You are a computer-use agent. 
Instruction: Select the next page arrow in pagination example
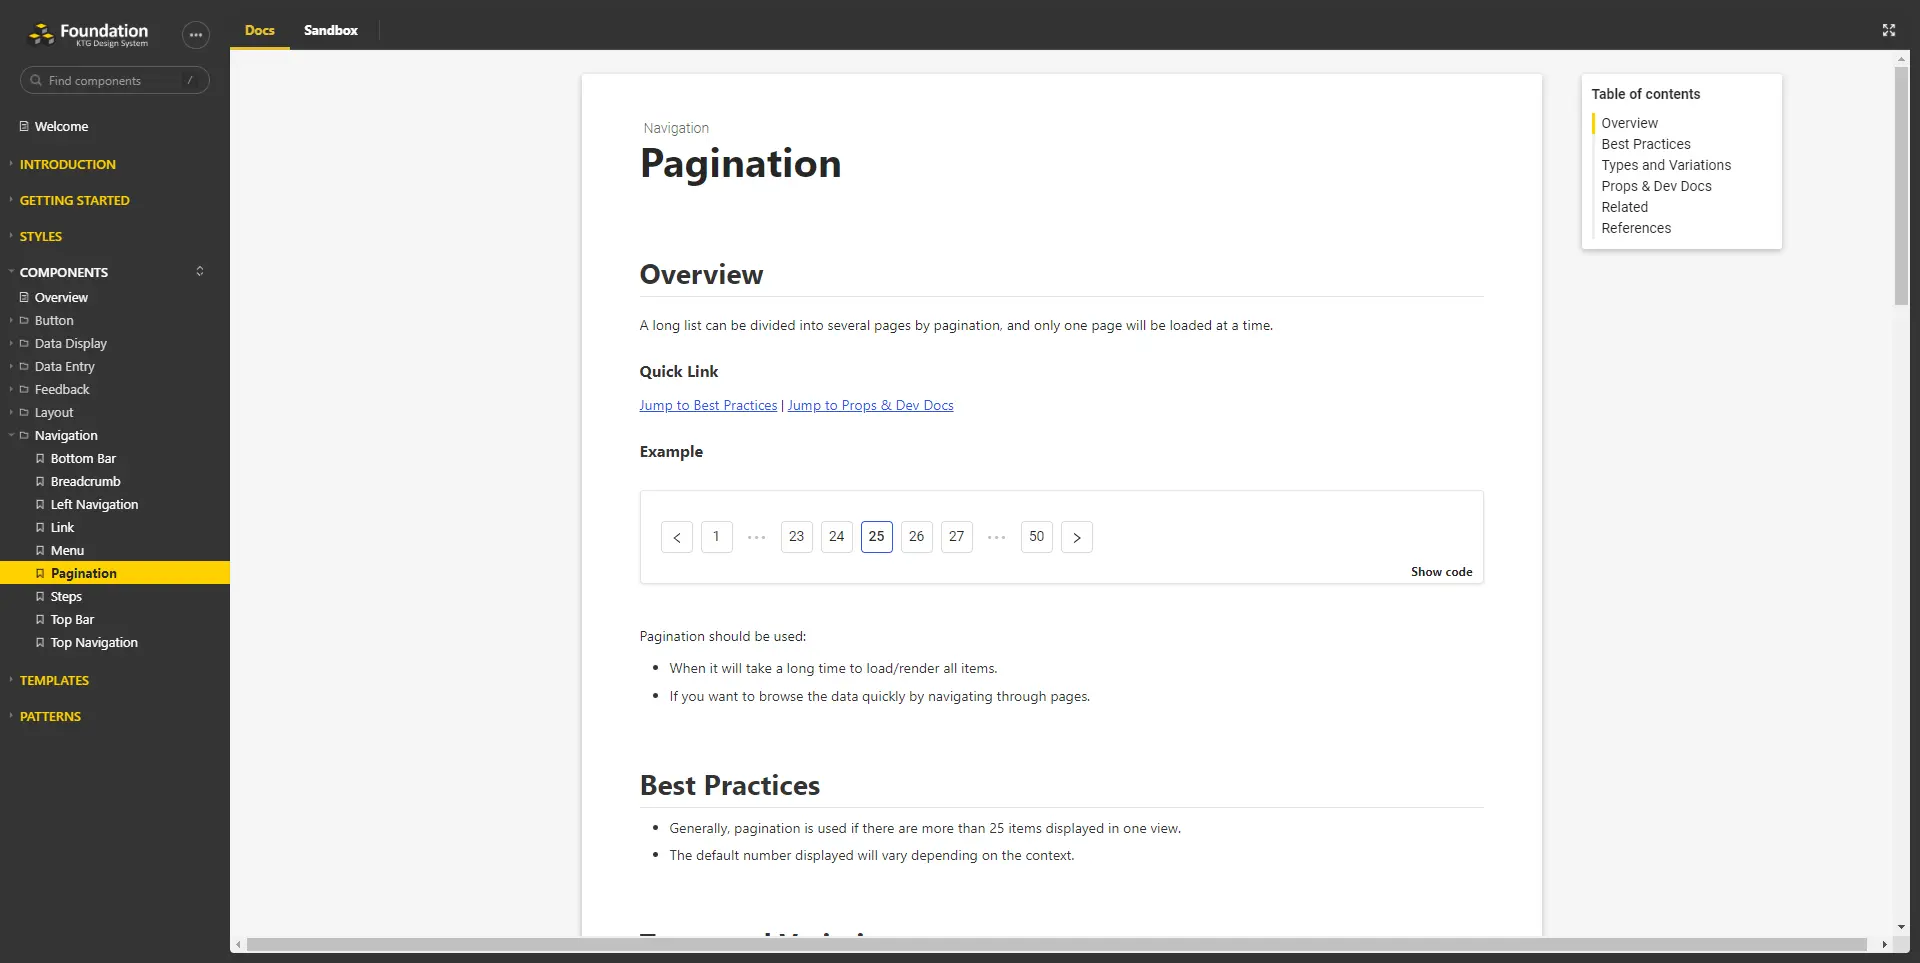[x=1076, y=537]
